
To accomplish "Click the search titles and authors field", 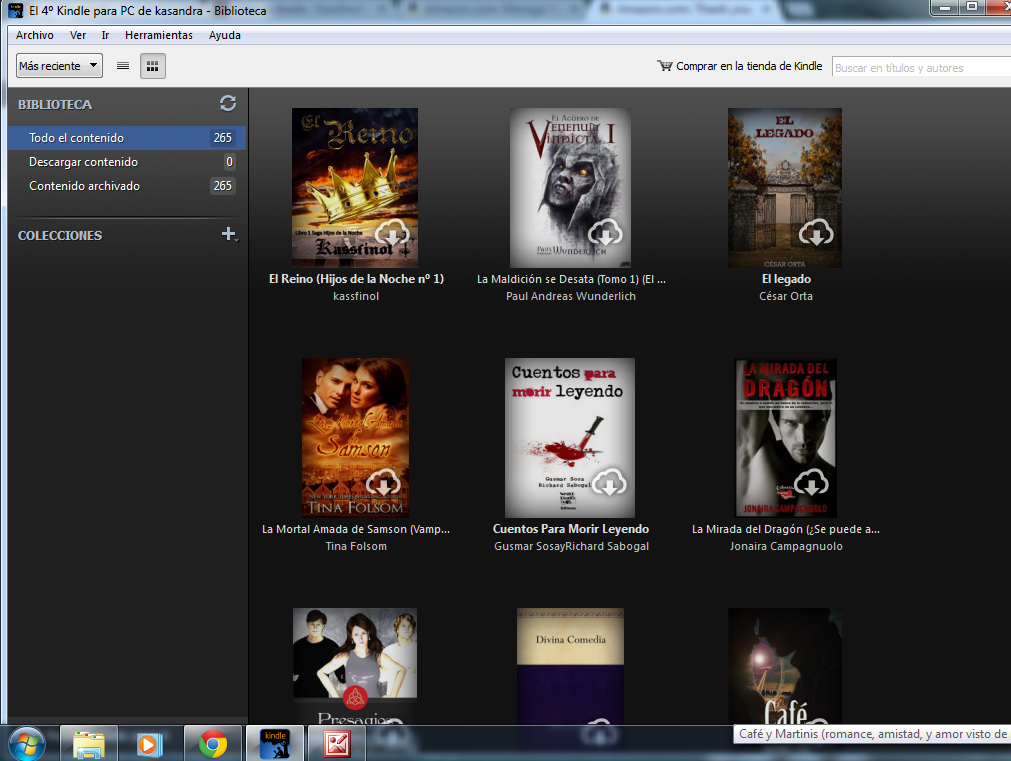I will click(921, 67).
